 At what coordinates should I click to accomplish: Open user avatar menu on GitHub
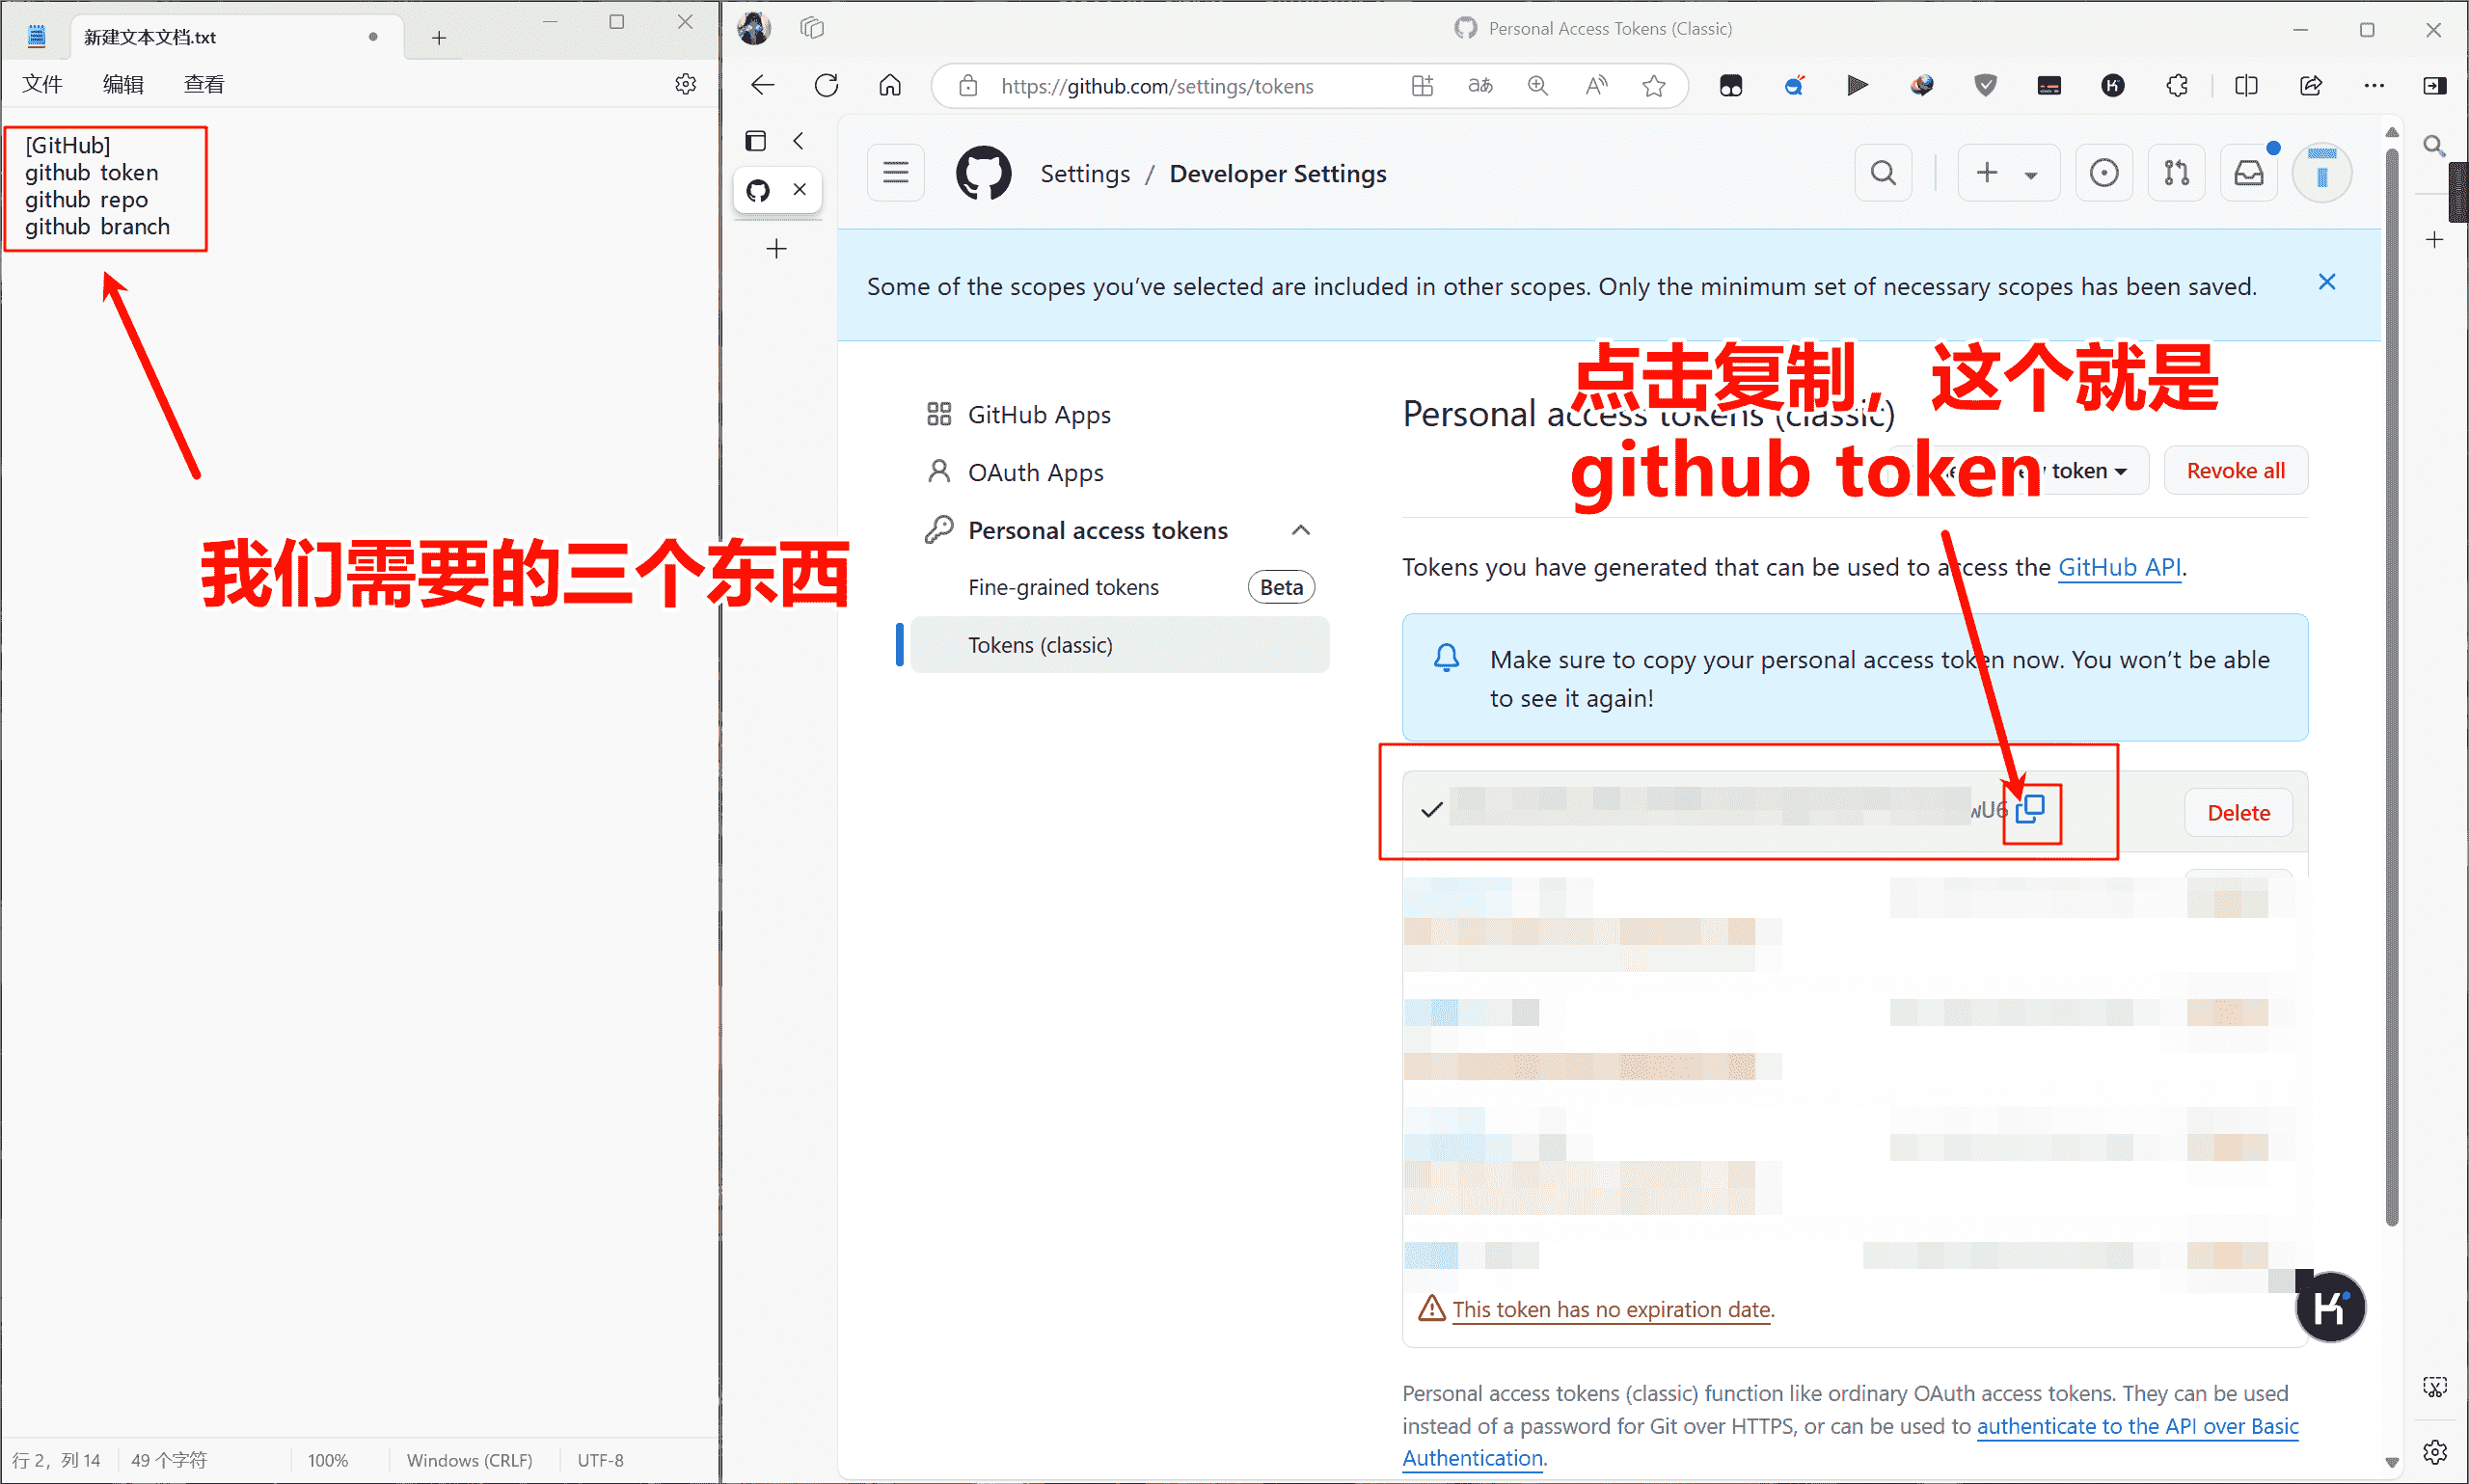[x=2321, y=173]
